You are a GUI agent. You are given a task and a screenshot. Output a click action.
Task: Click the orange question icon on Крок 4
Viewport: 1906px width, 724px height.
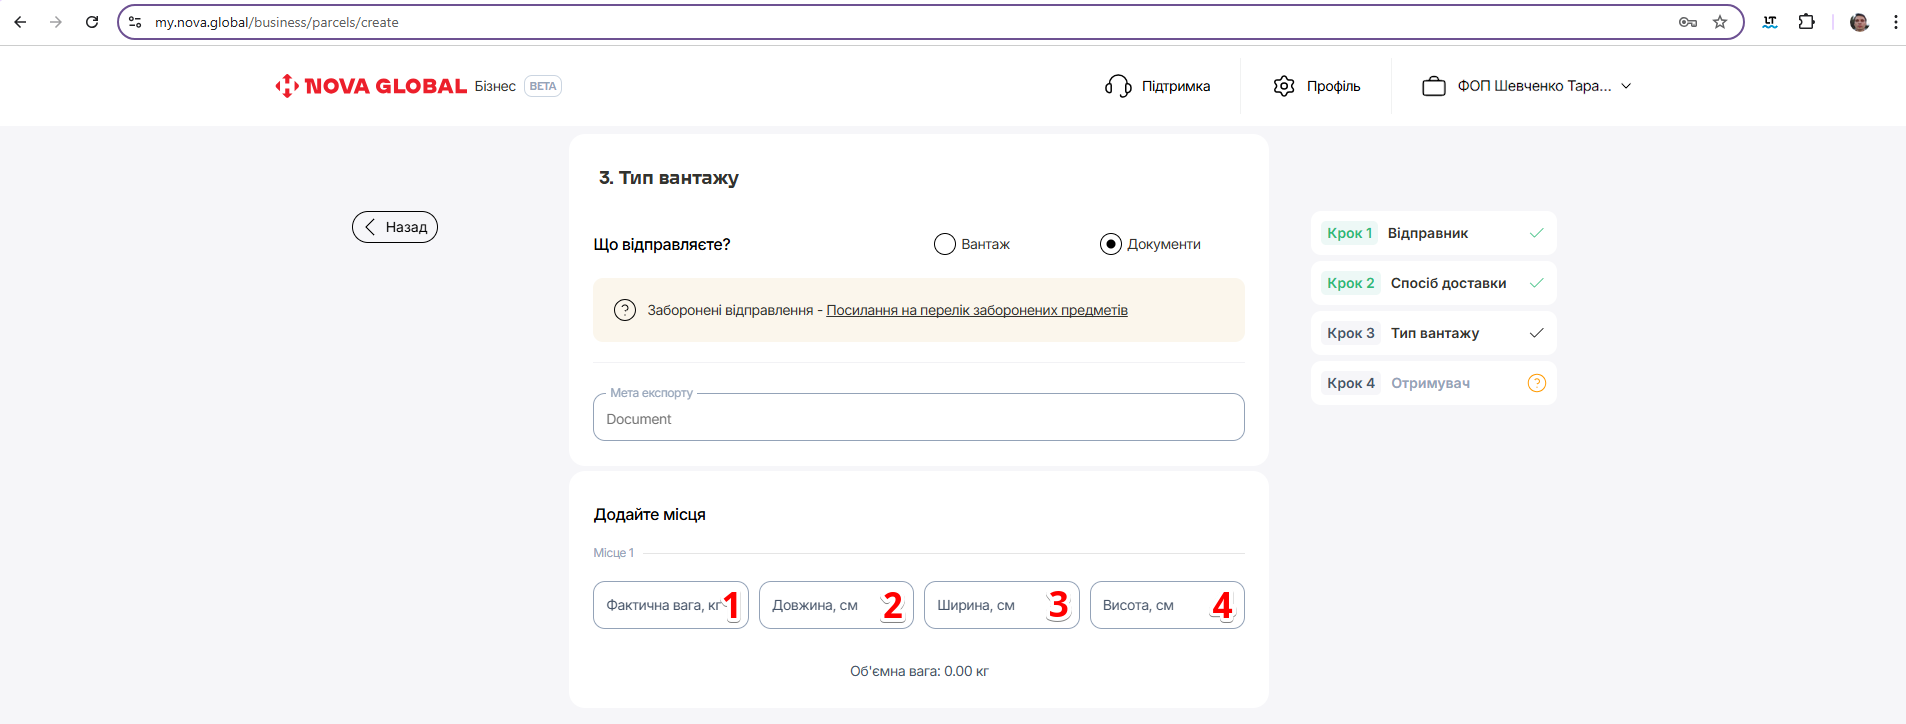click(1537, 383)
